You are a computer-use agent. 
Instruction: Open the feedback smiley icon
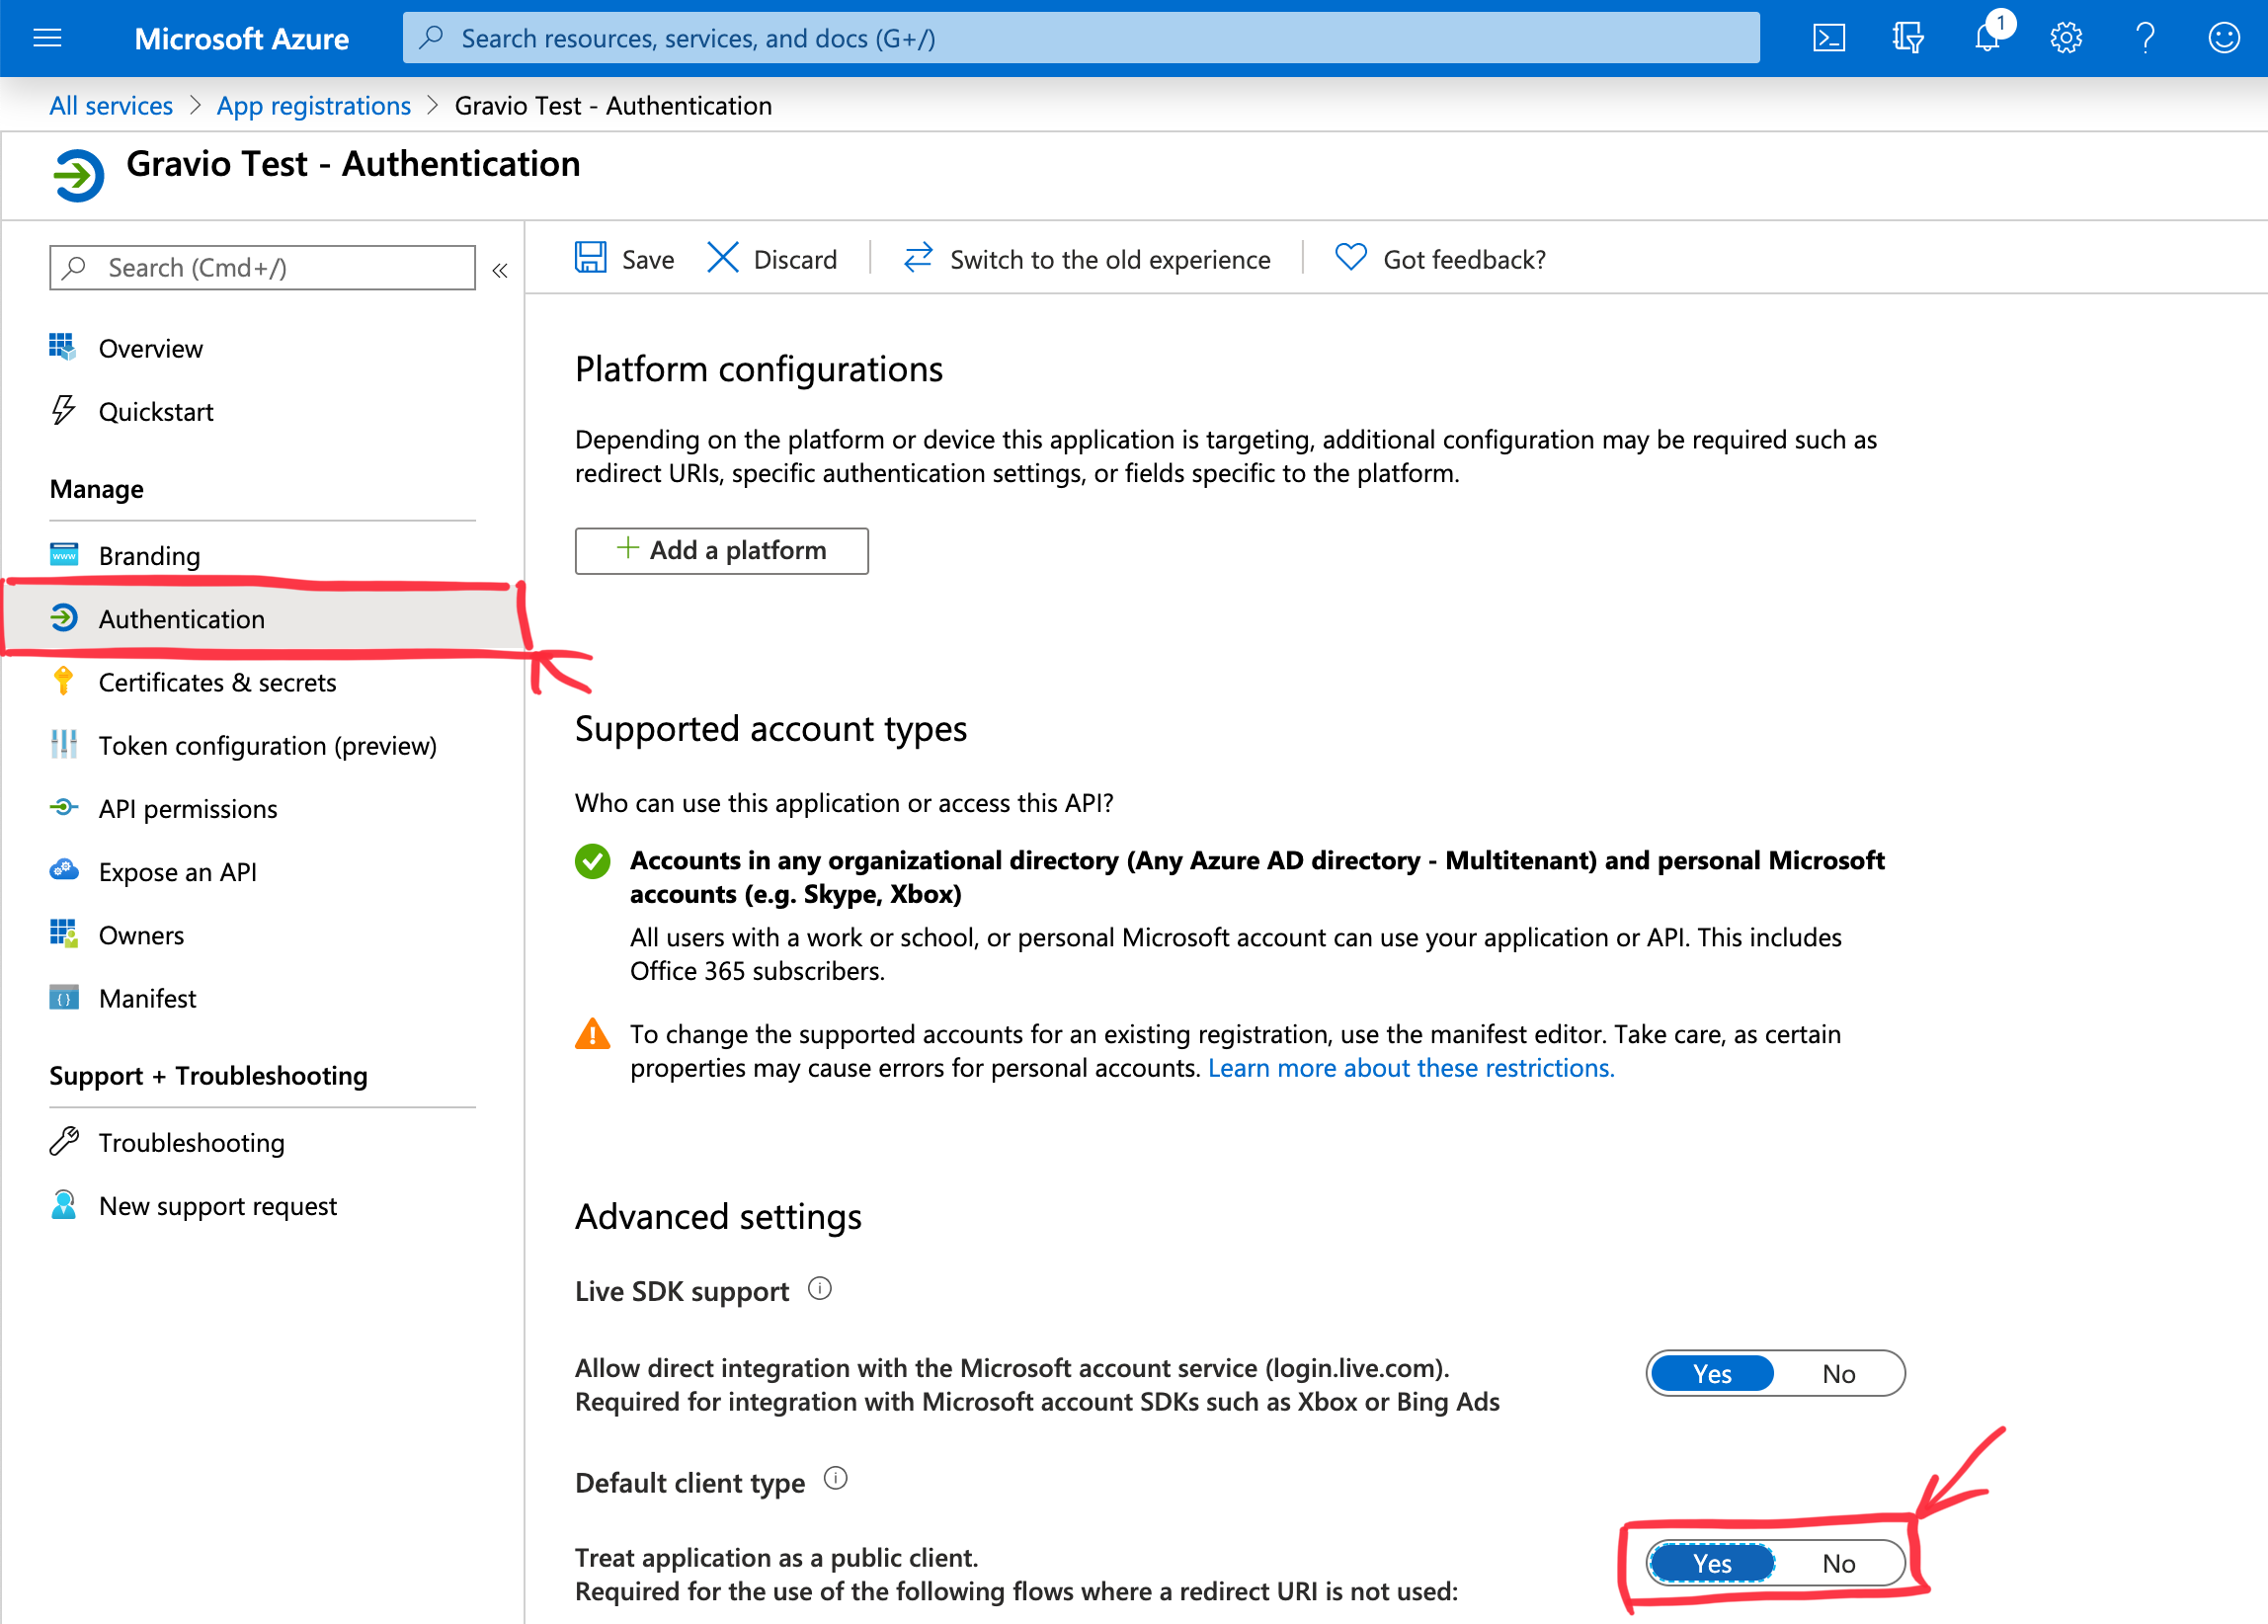2224,38
